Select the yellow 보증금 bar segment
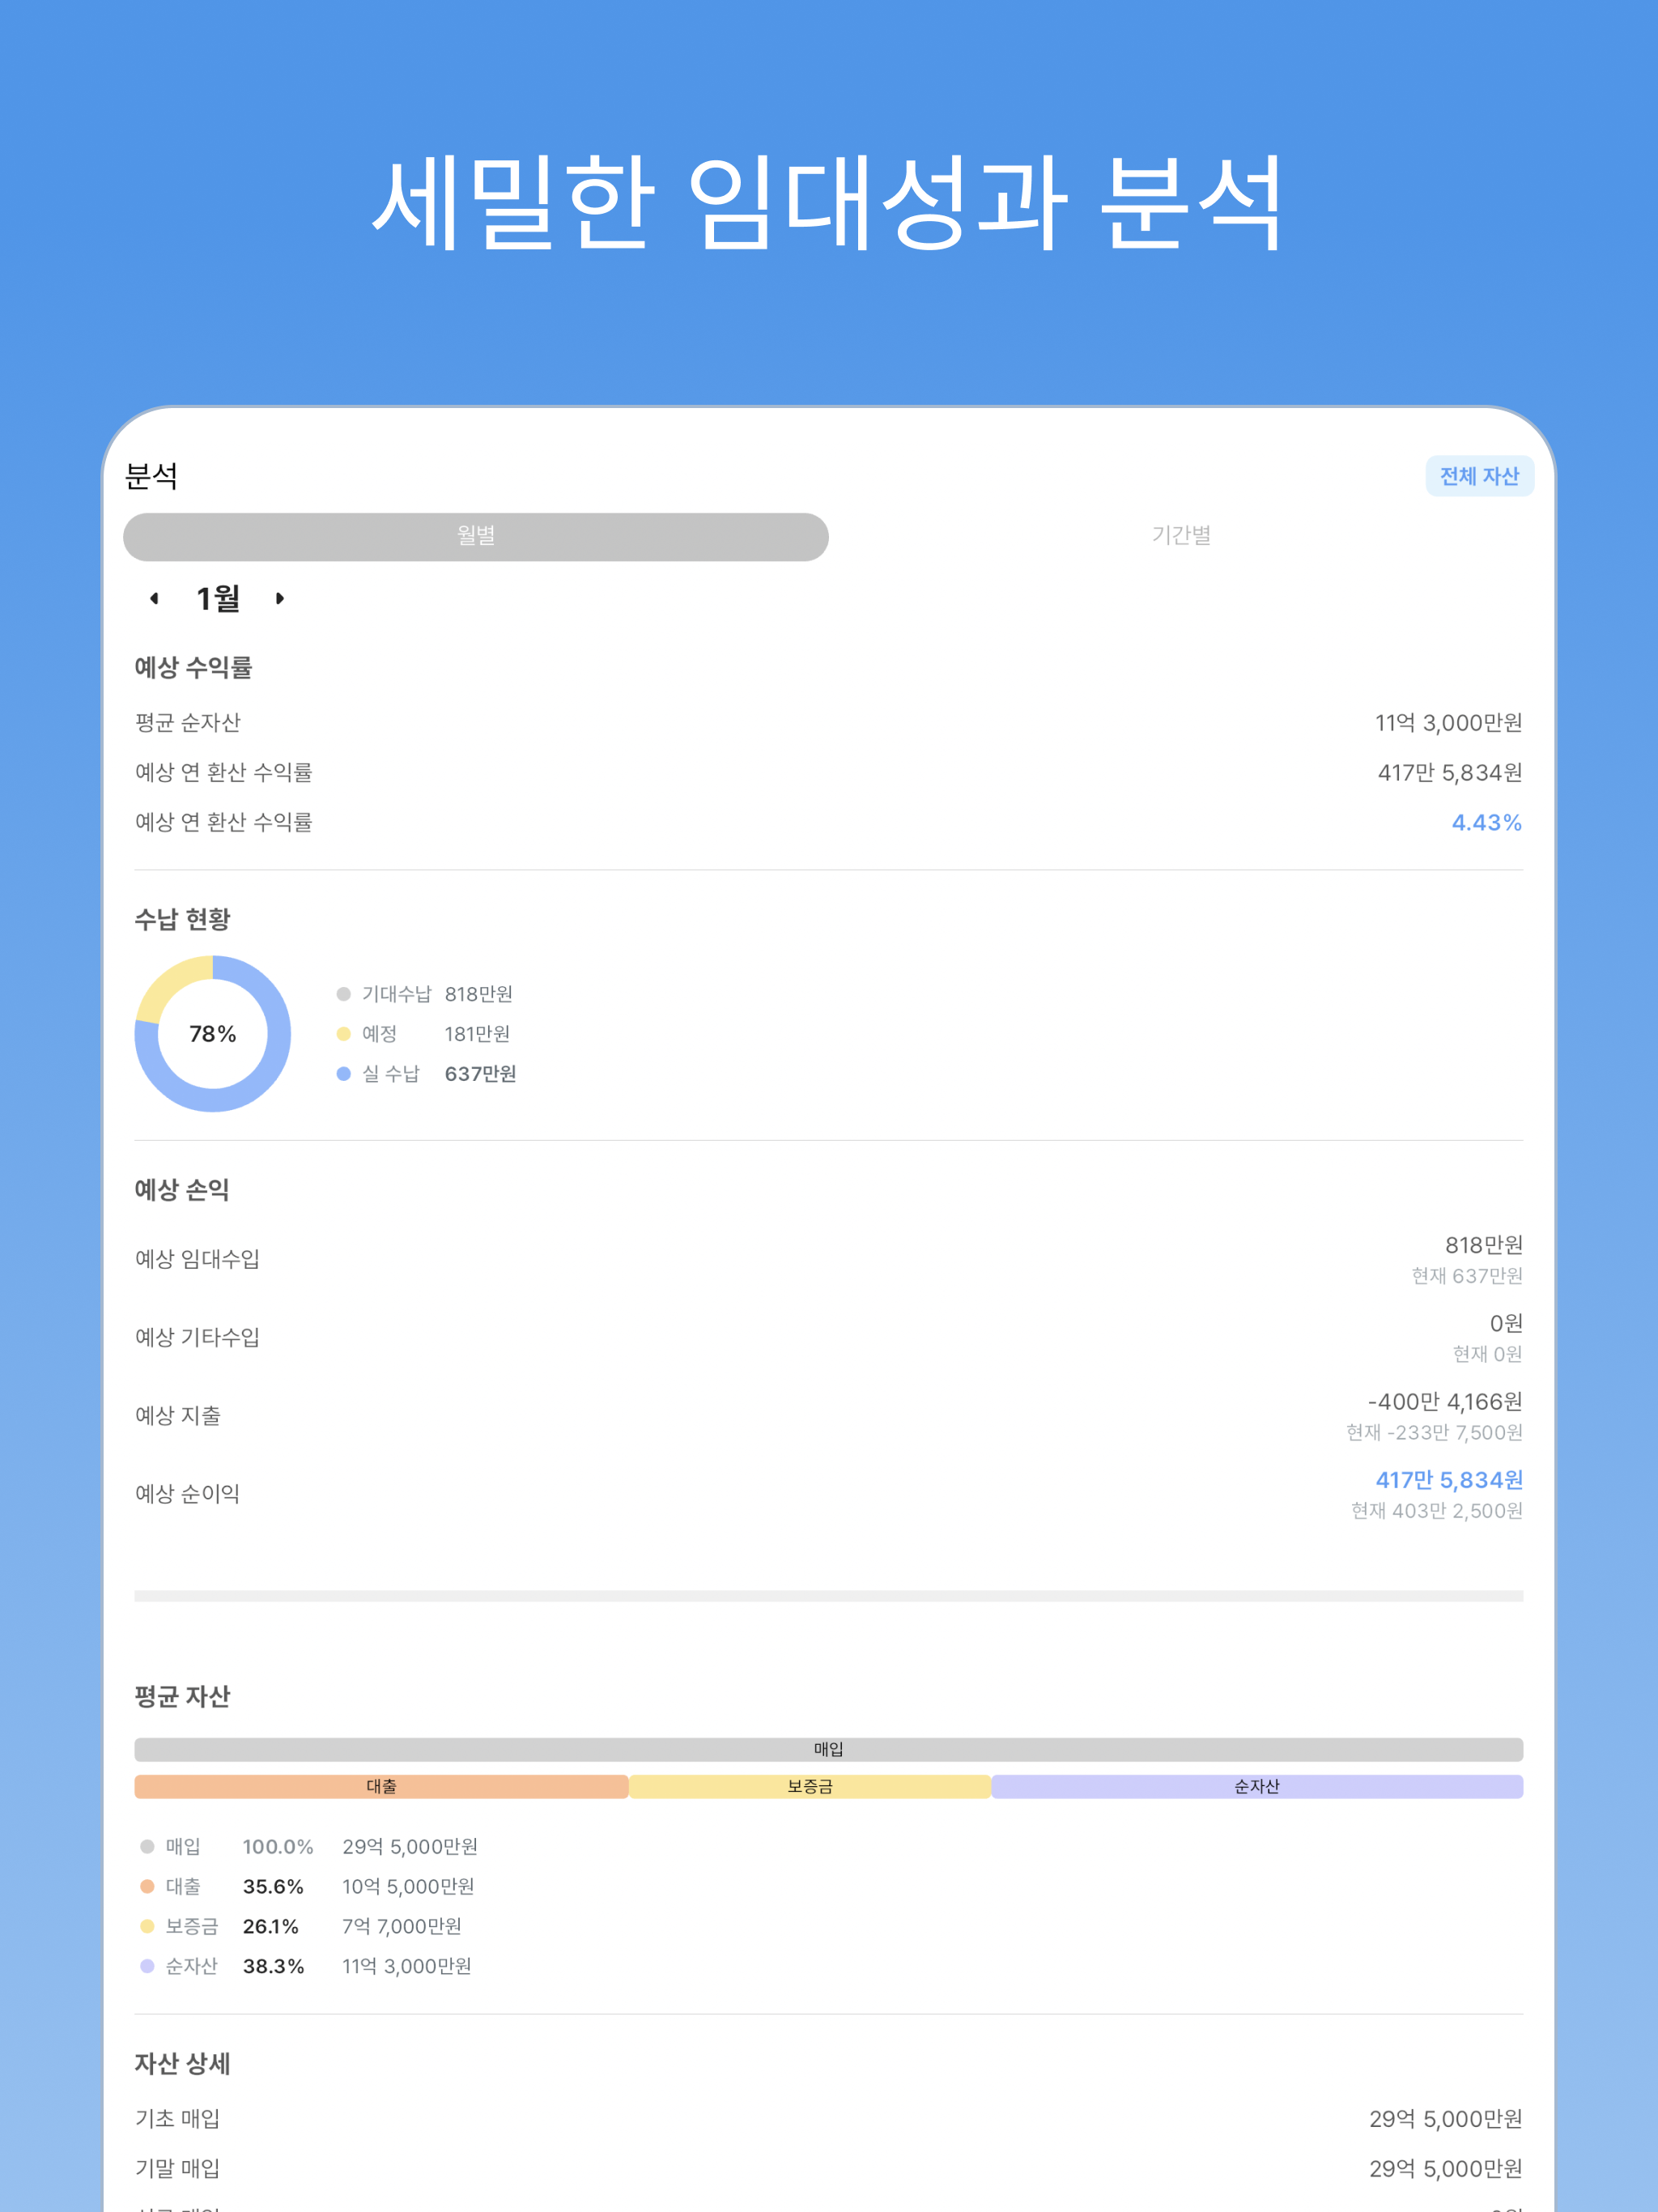The image size is (1658, 2212). point(810,1786)
